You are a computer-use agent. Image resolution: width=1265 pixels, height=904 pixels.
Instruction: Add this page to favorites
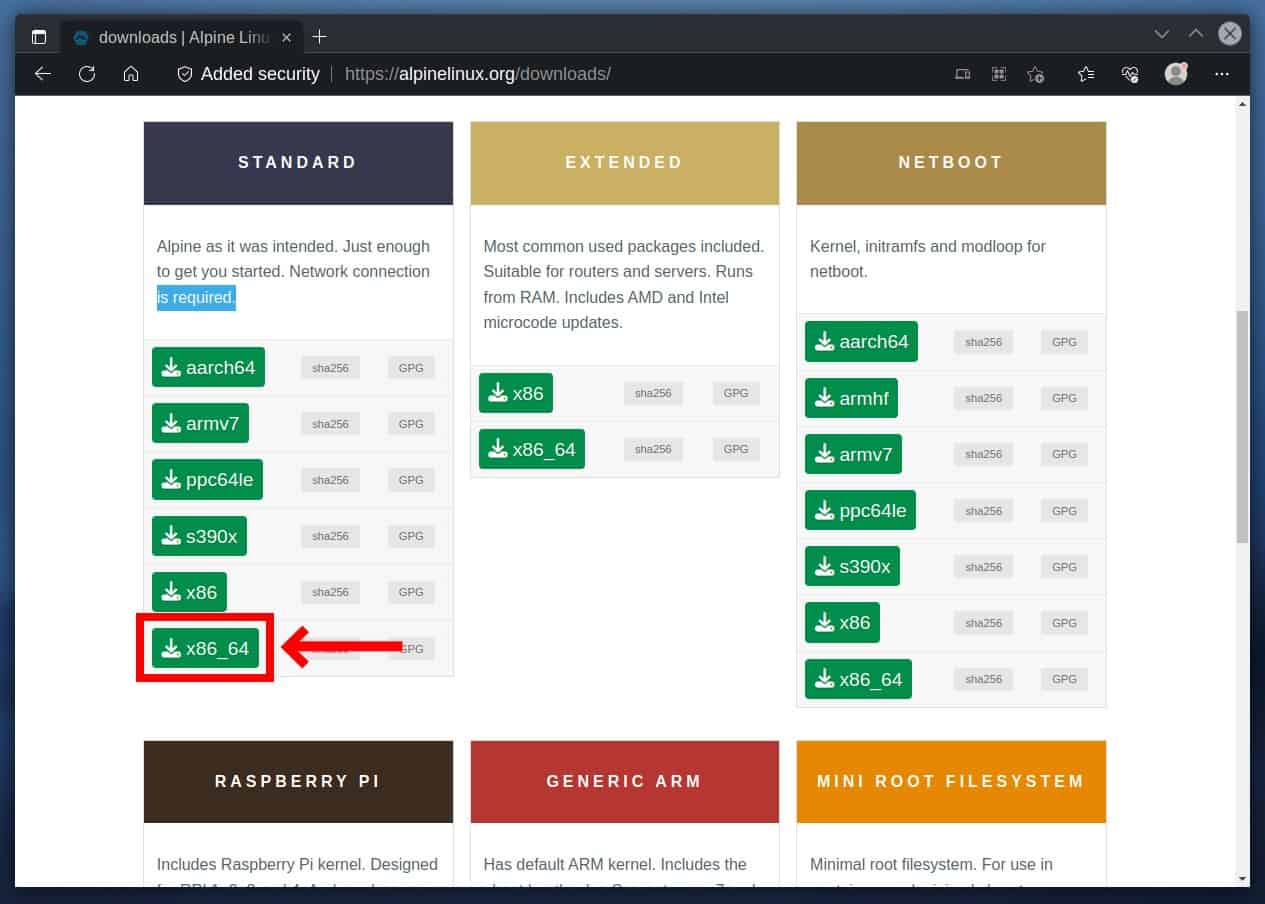pos(1036,74)
